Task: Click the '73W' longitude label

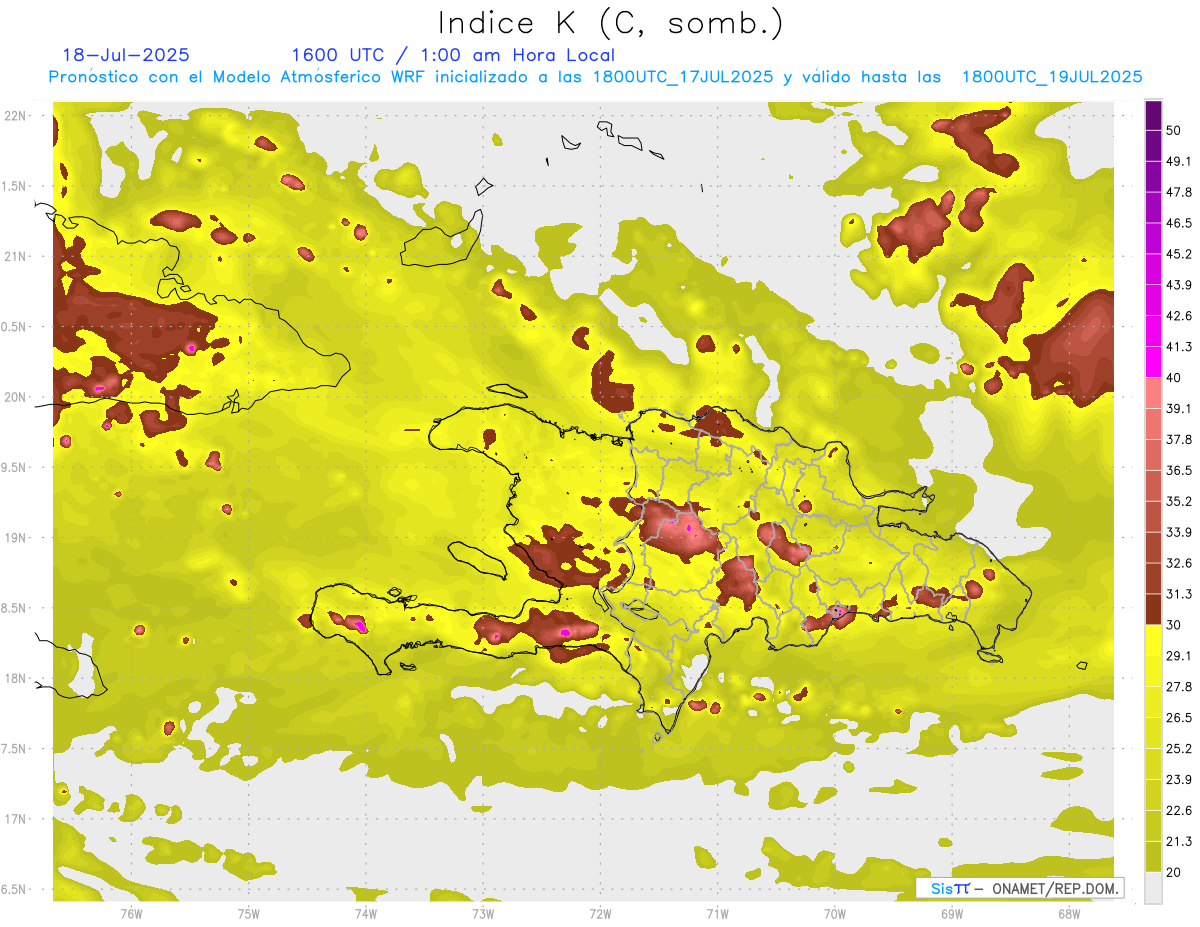Action: (483, 913)
